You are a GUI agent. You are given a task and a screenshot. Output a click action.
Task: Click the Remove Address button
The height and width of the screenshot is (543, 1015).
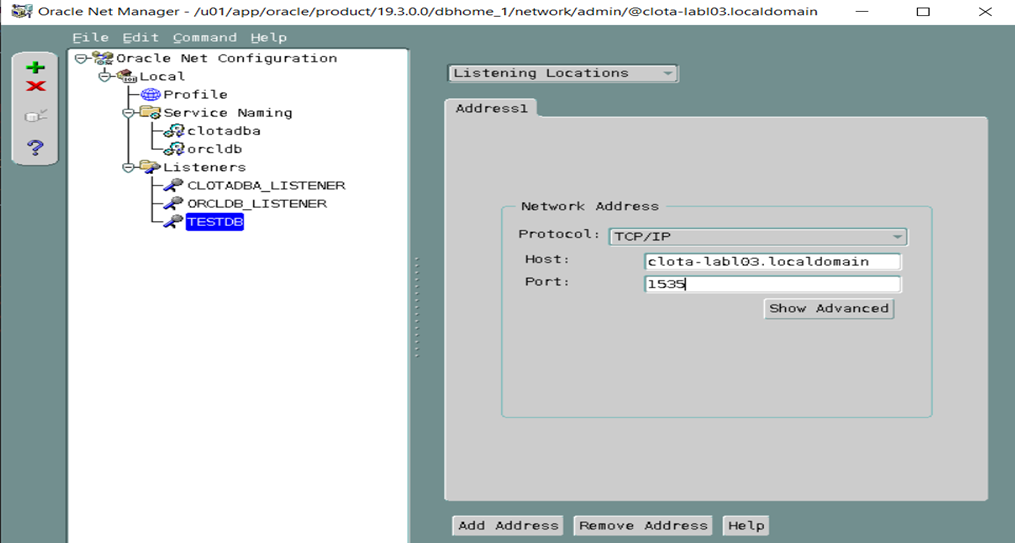[x=643, y=526]
